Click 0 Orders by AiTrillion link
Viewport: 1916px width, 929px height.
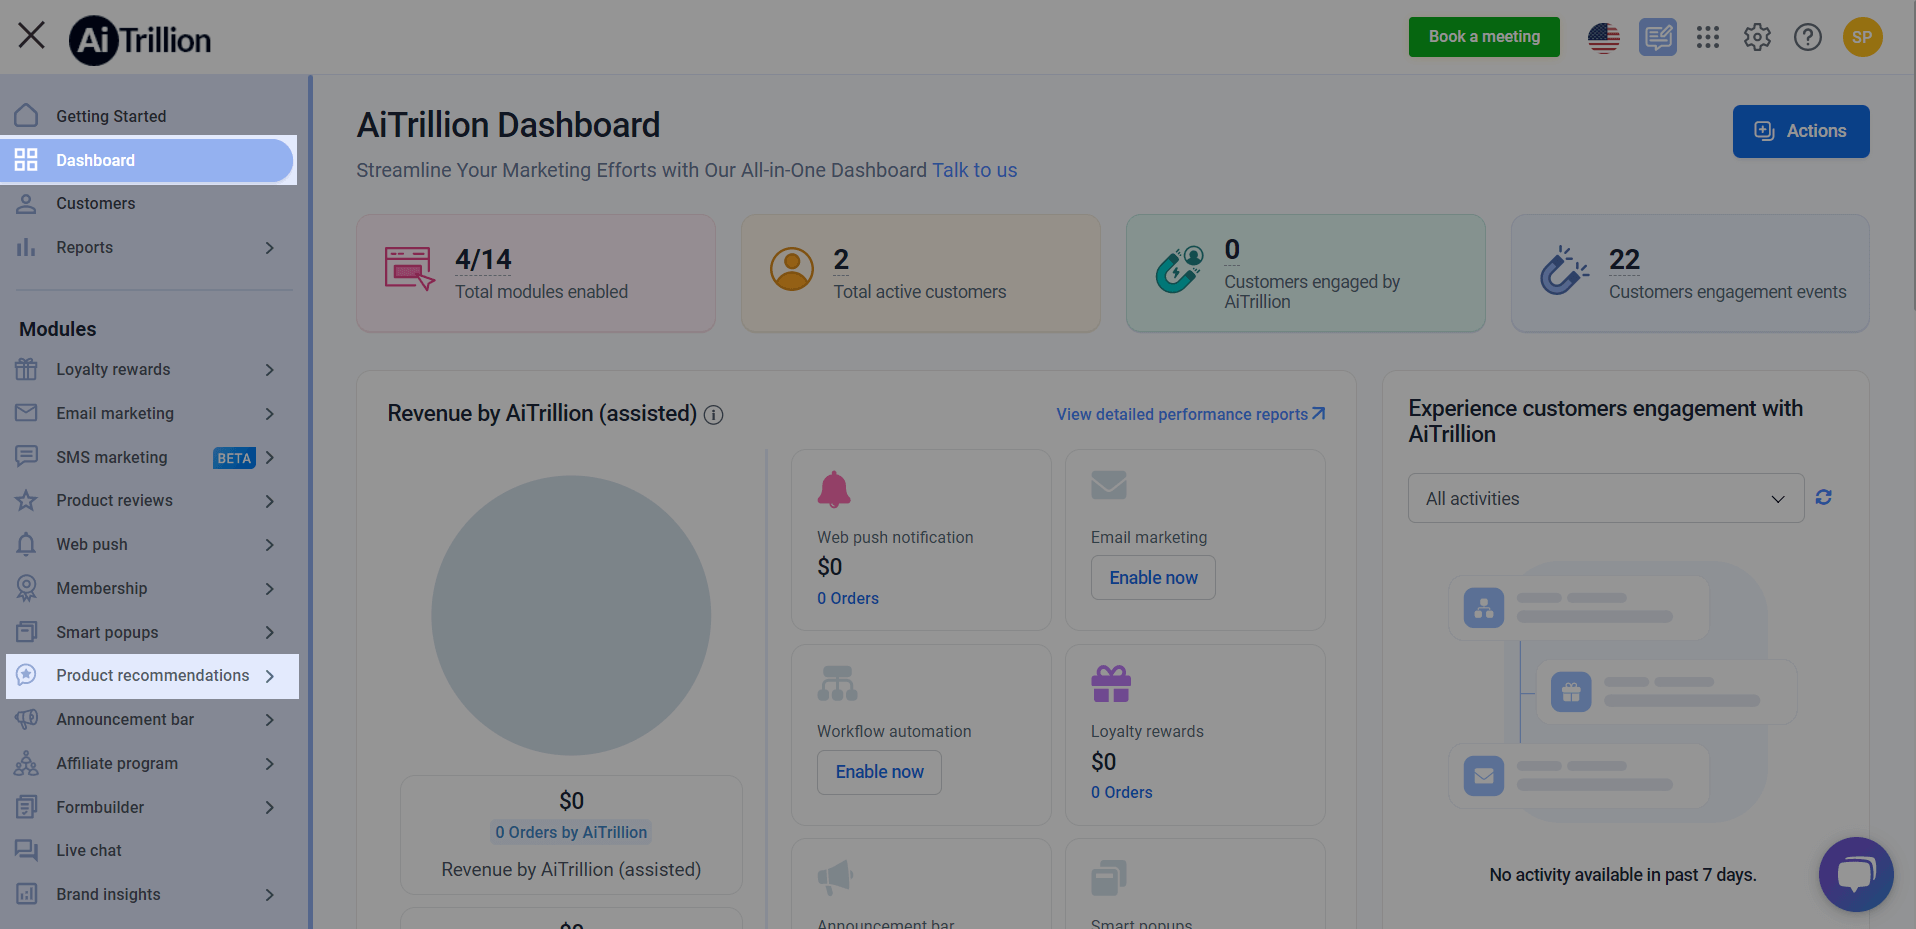571,832
